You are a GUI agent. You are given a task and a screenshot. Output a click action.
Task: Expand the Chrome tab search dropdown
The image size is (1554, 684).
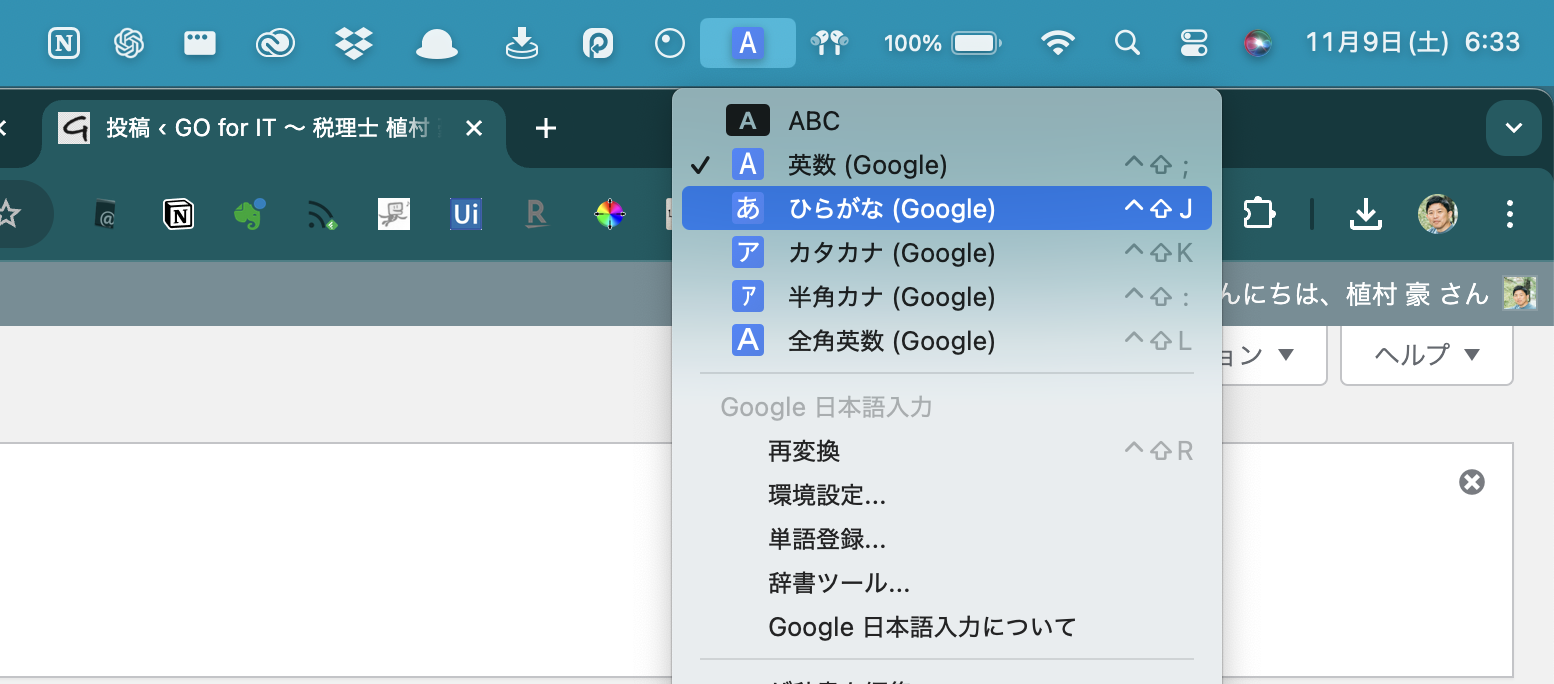pos(1513,128)
